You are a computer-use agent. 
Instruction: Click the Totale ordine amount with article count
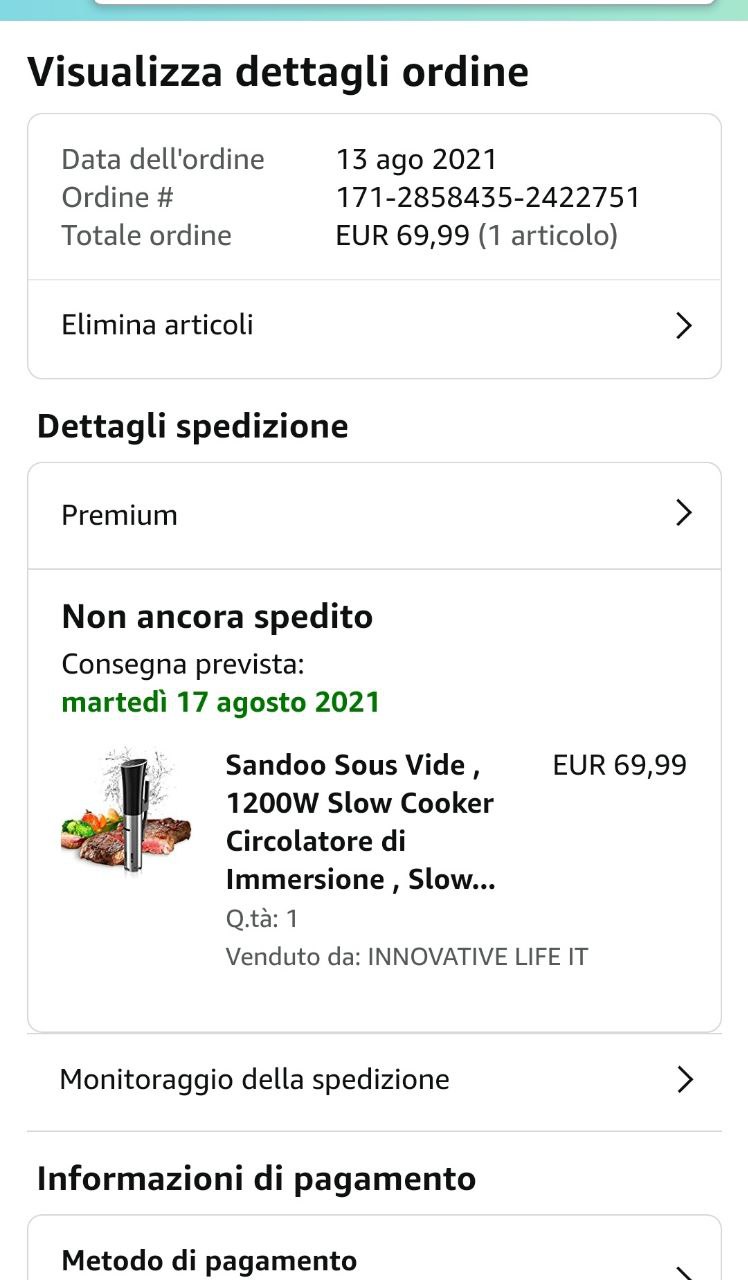[x=477, y=236]
